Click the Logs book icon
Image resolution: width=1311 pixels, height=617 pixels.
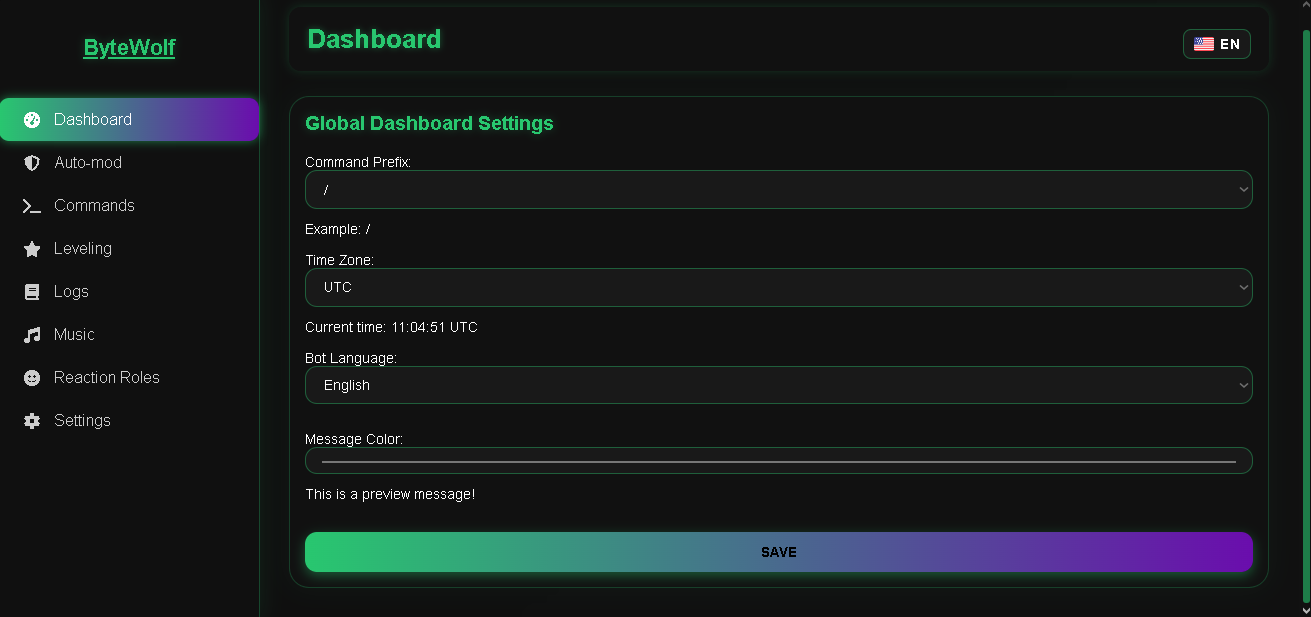coord(32,292)
